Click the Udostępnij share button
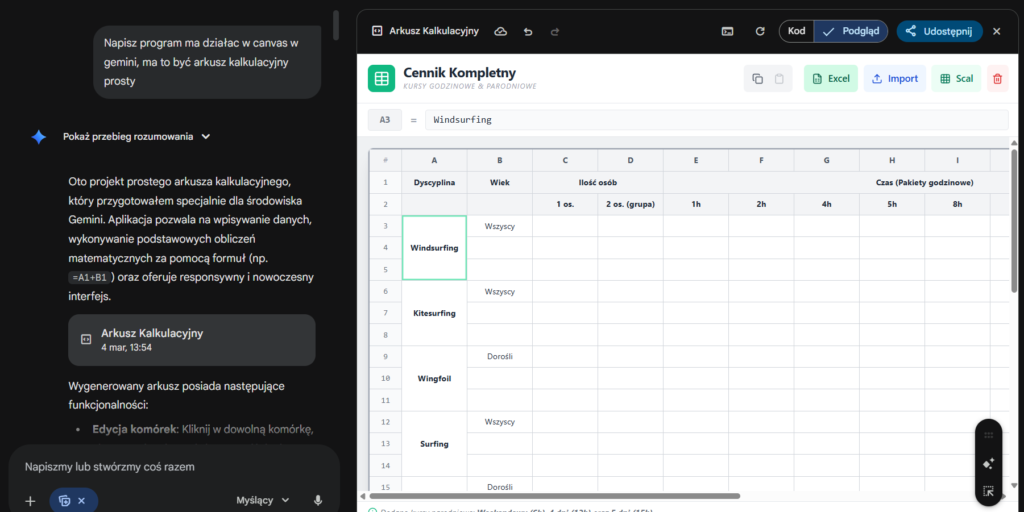 [x=939, y=31]
